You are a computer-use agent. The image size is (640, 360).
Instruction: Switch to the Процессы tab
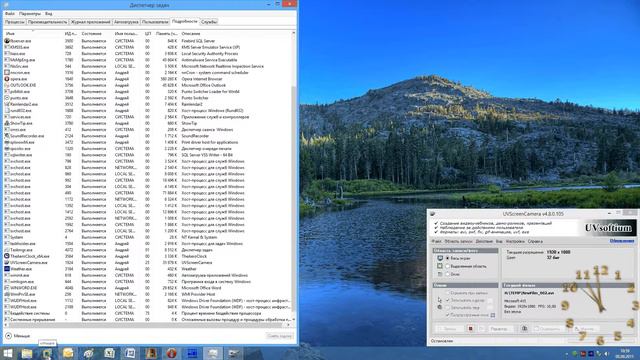click(x=15, y=22)
